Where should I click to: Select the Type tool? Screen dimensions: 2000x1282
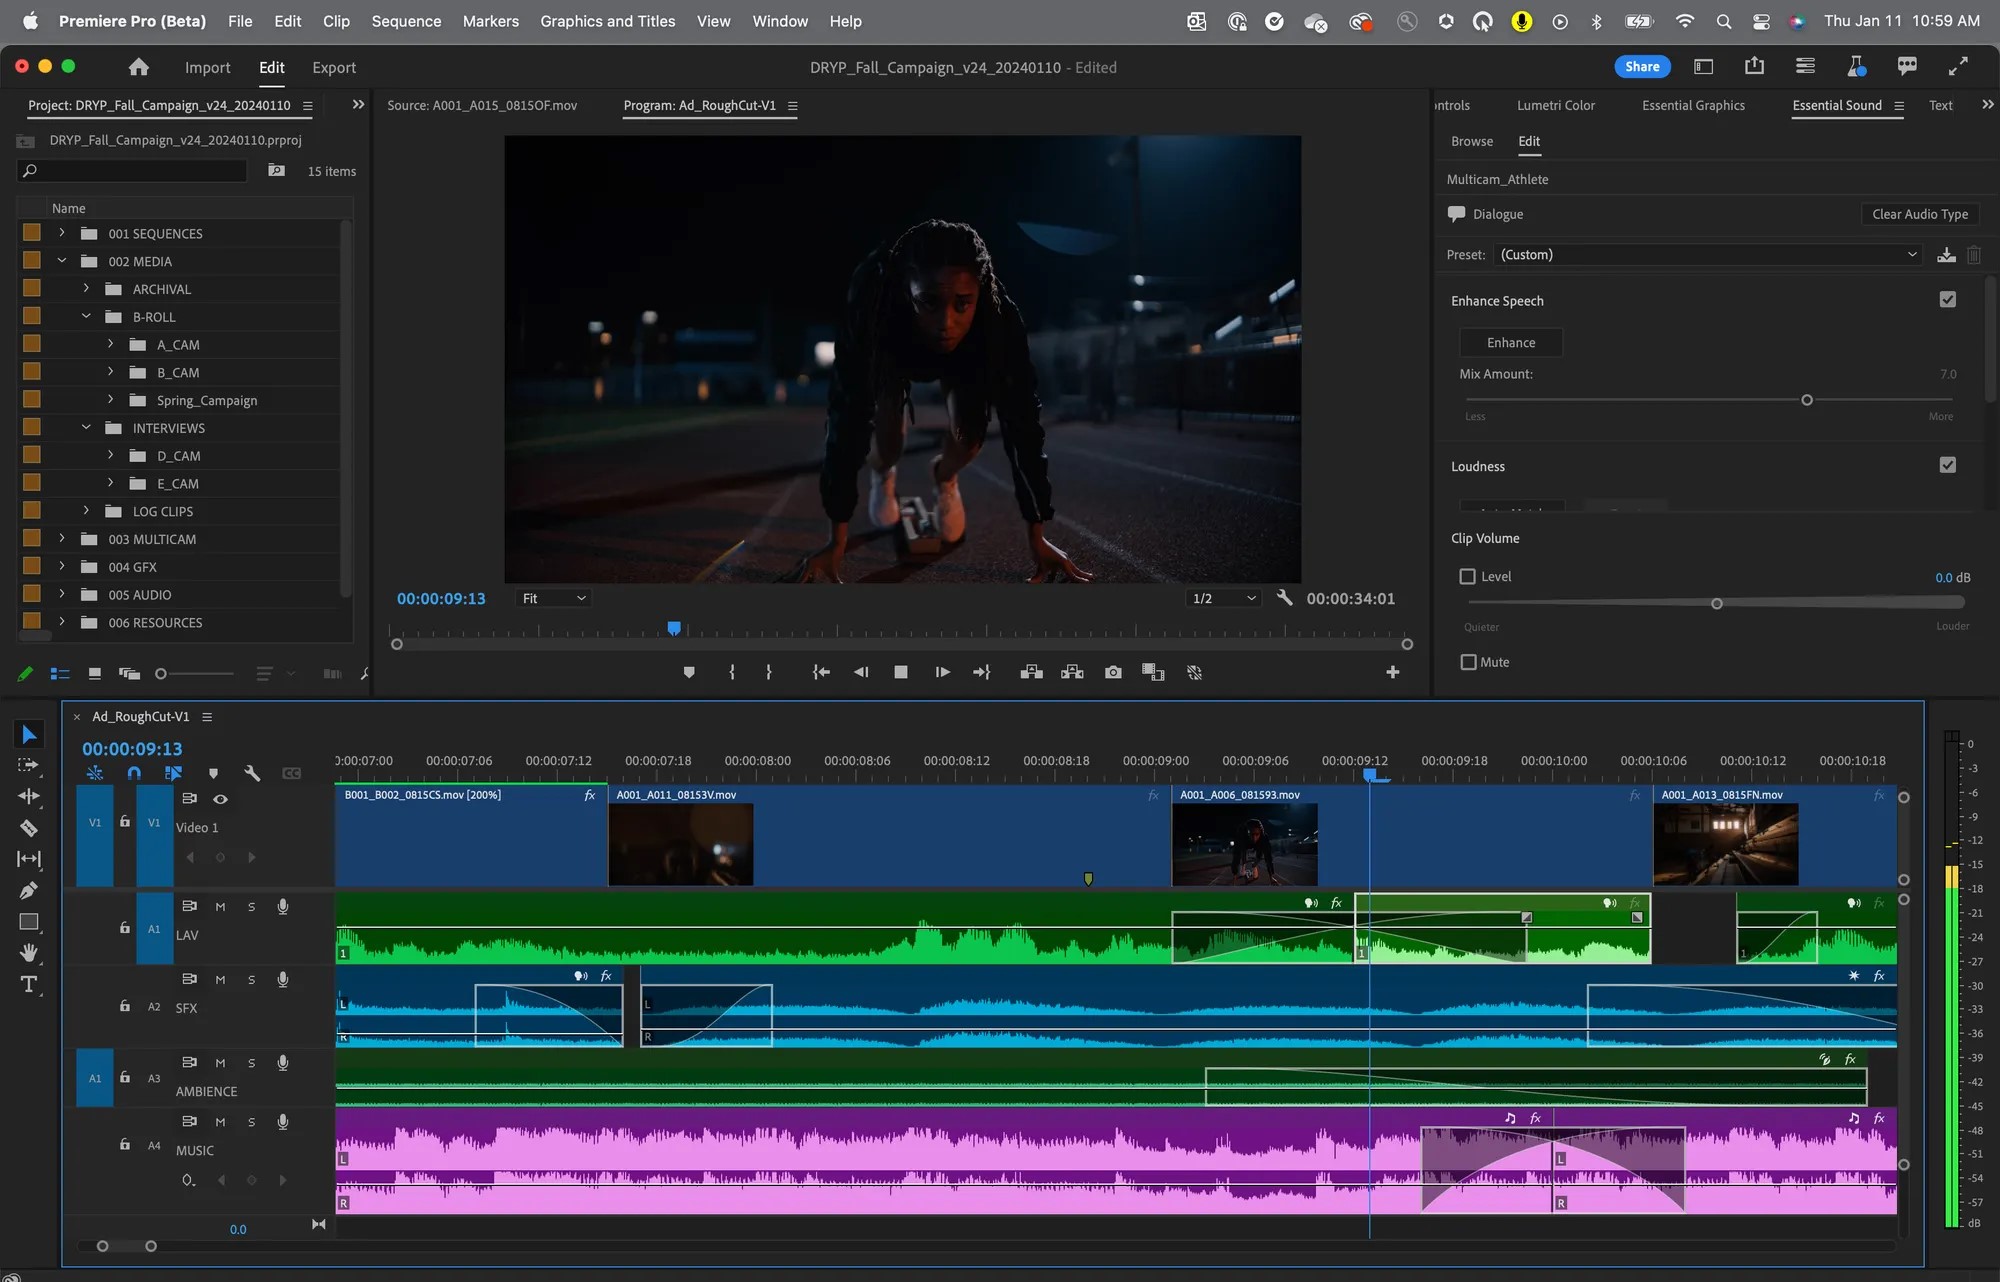coord(29,984)
